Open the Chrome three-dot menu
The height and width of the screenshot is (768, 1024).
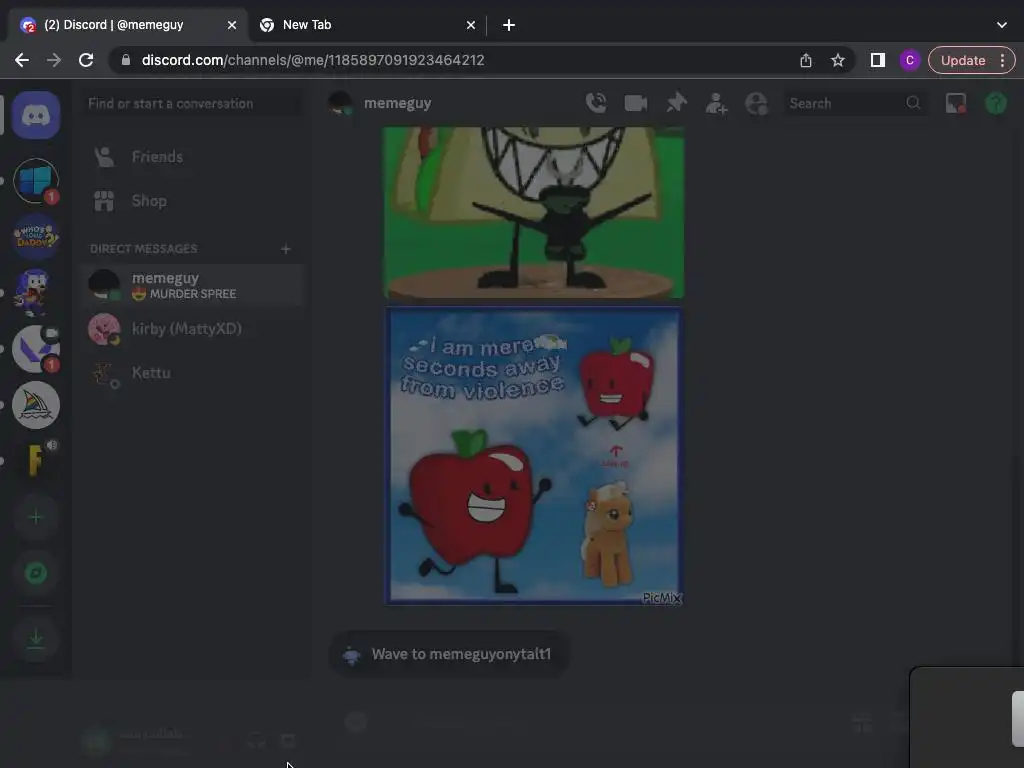tap(1002, 60)
